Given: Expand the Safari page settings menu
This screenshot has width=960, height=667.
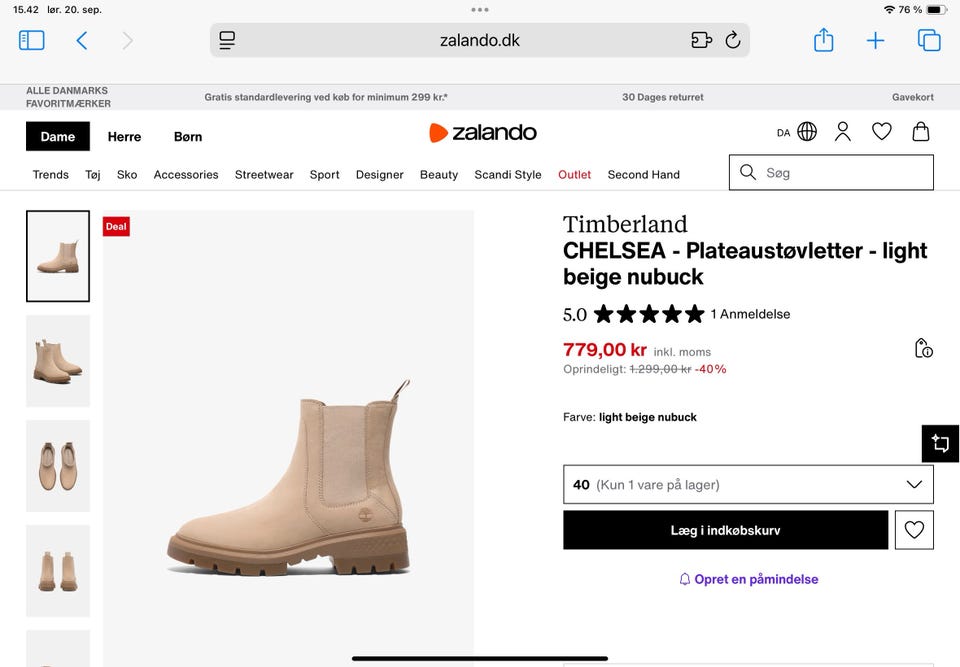Looking at the screenshot, I should 227,40.
